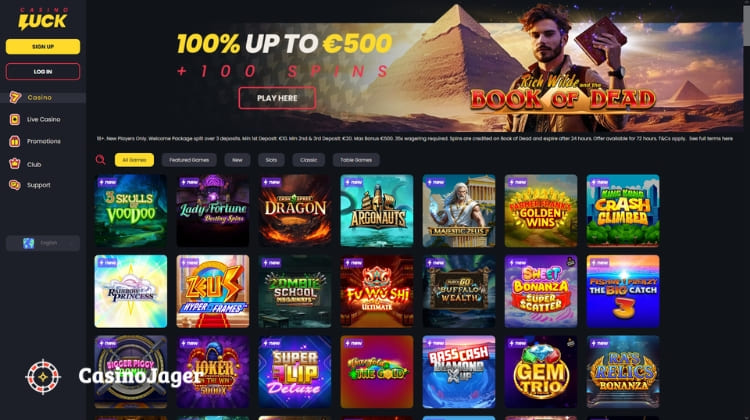This screenshot has width=750, height=420.
Task: Show the Table Games category
Action: (356, 160)
